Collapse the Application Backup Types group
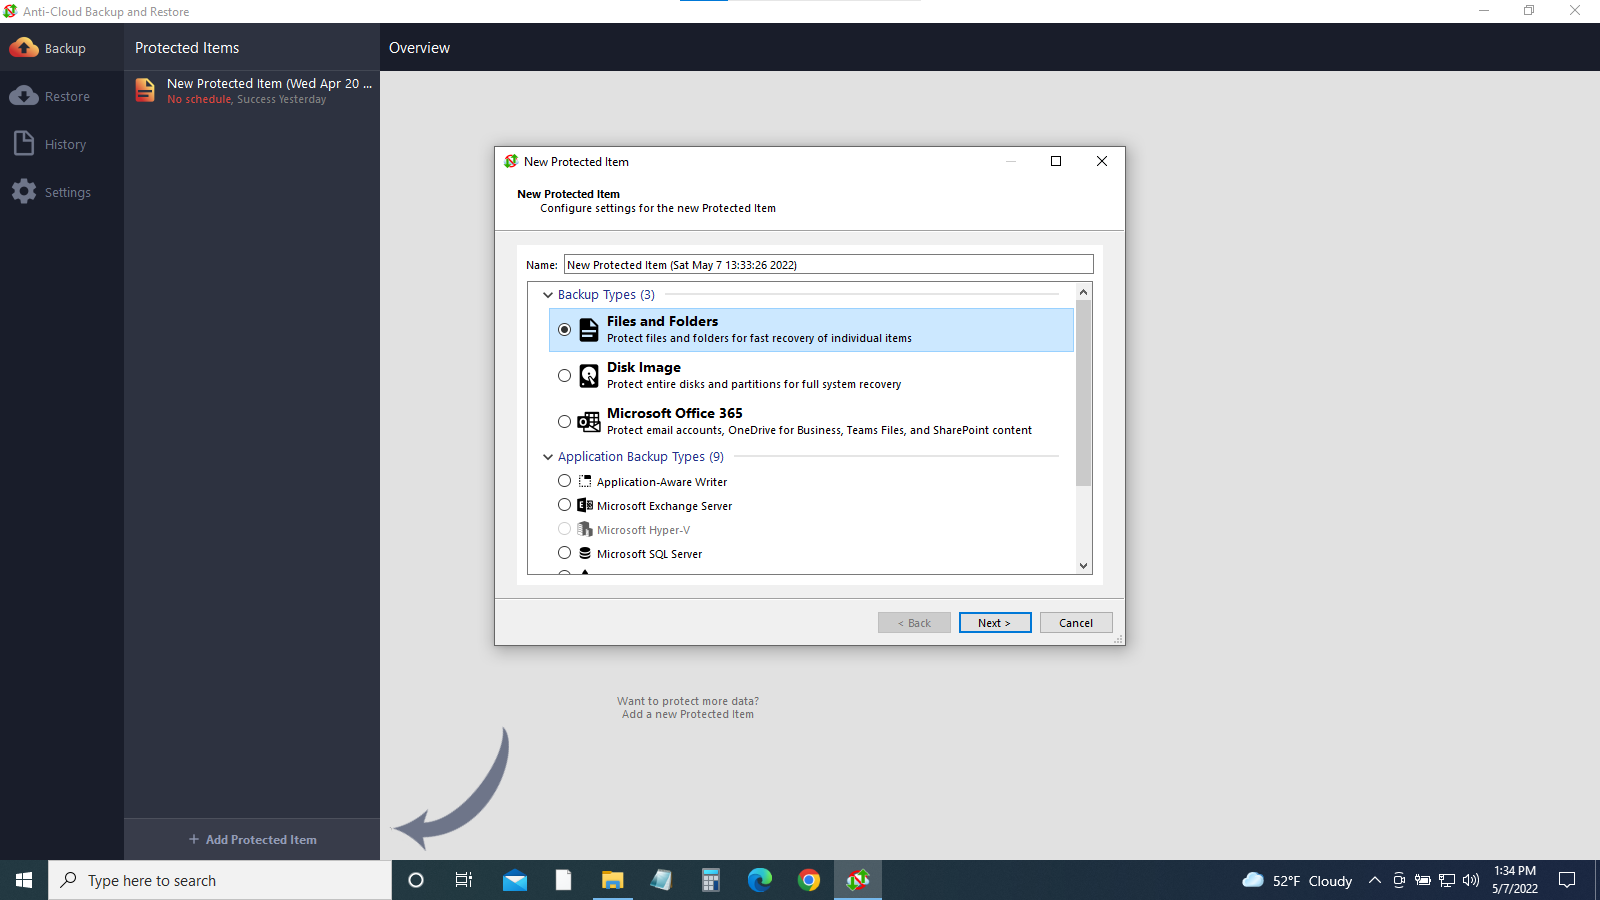1600x900 pixels. [548, 457]
